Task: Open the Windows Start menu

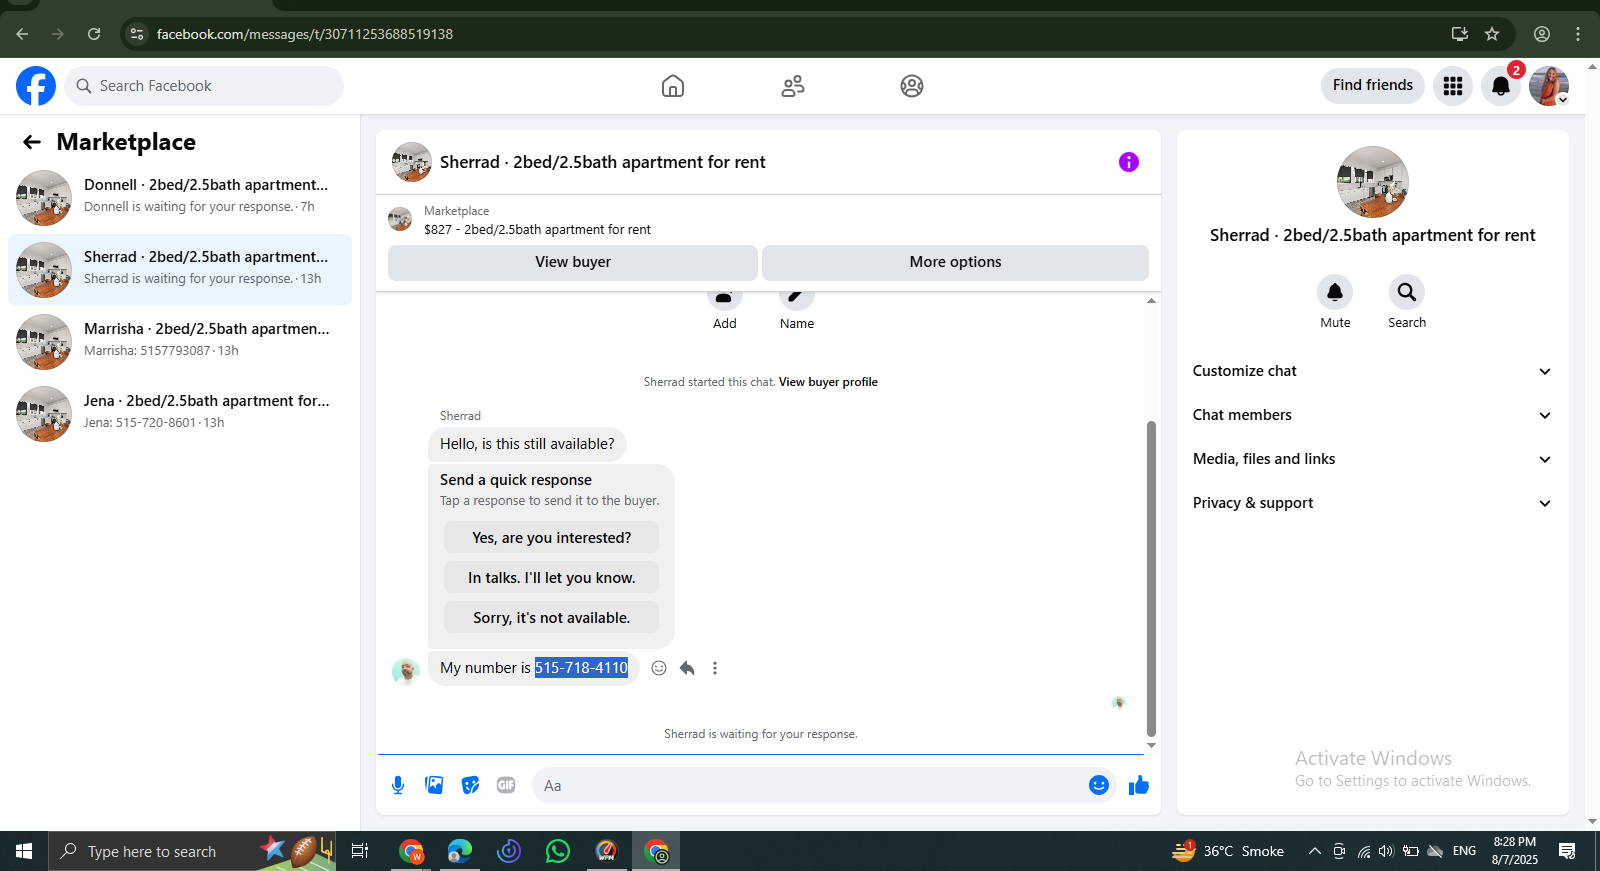Action: click(x=24, y=851)
